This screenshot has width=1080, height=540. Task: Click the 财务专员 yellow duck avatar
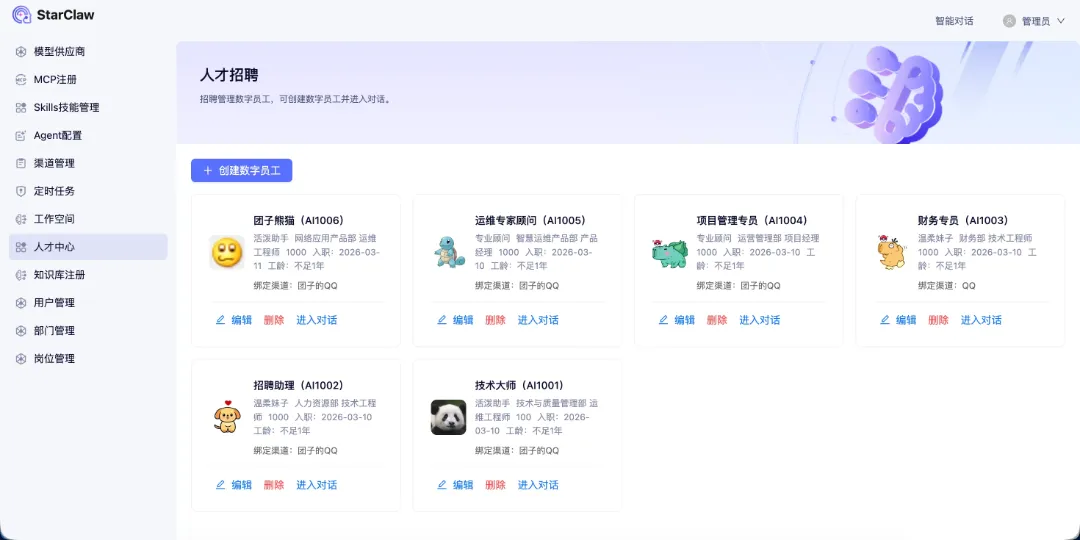[891, 252]
